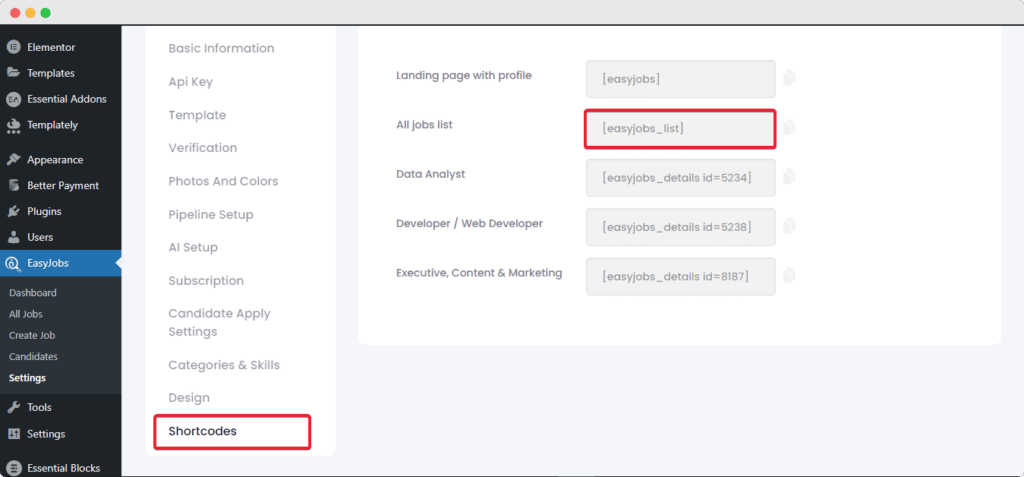This screenshot has height=477, width=1024.
Task: Click the WordPress Settings sliders icon
Action: [13, 434]
